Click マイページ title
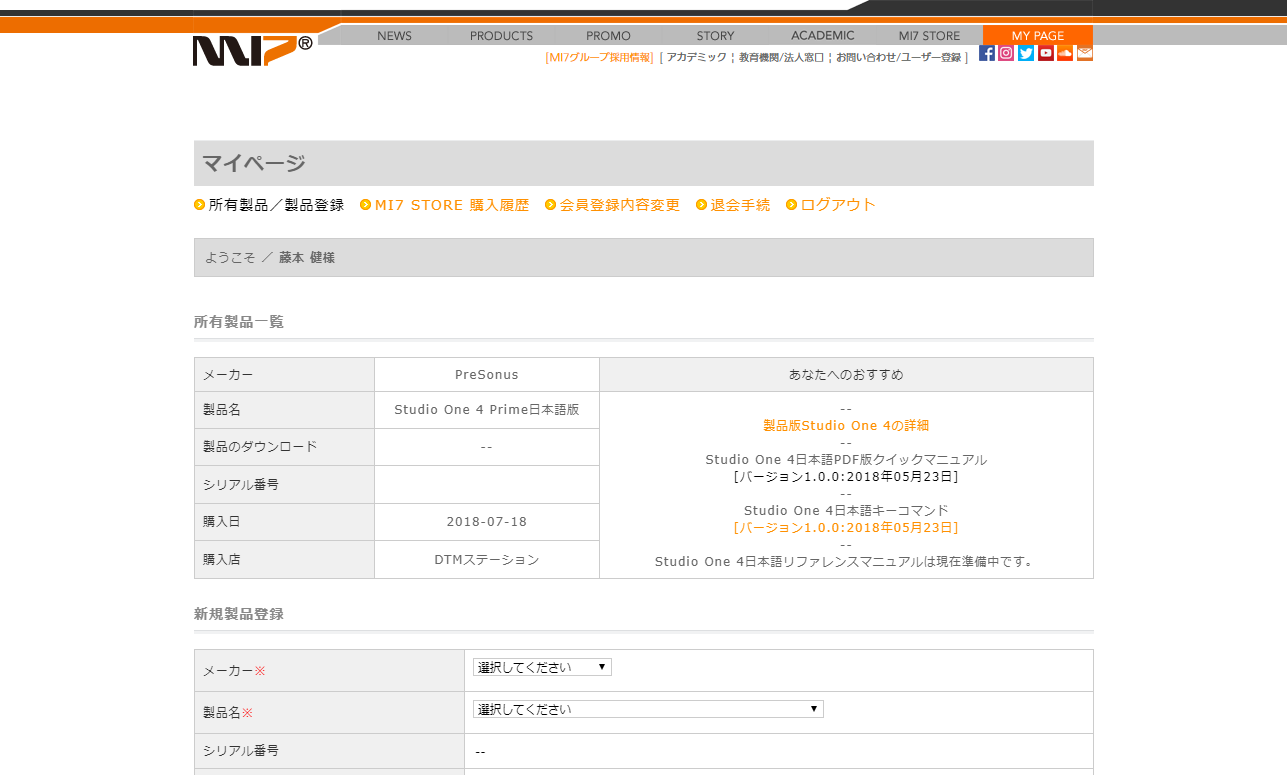 pos(254,163)
